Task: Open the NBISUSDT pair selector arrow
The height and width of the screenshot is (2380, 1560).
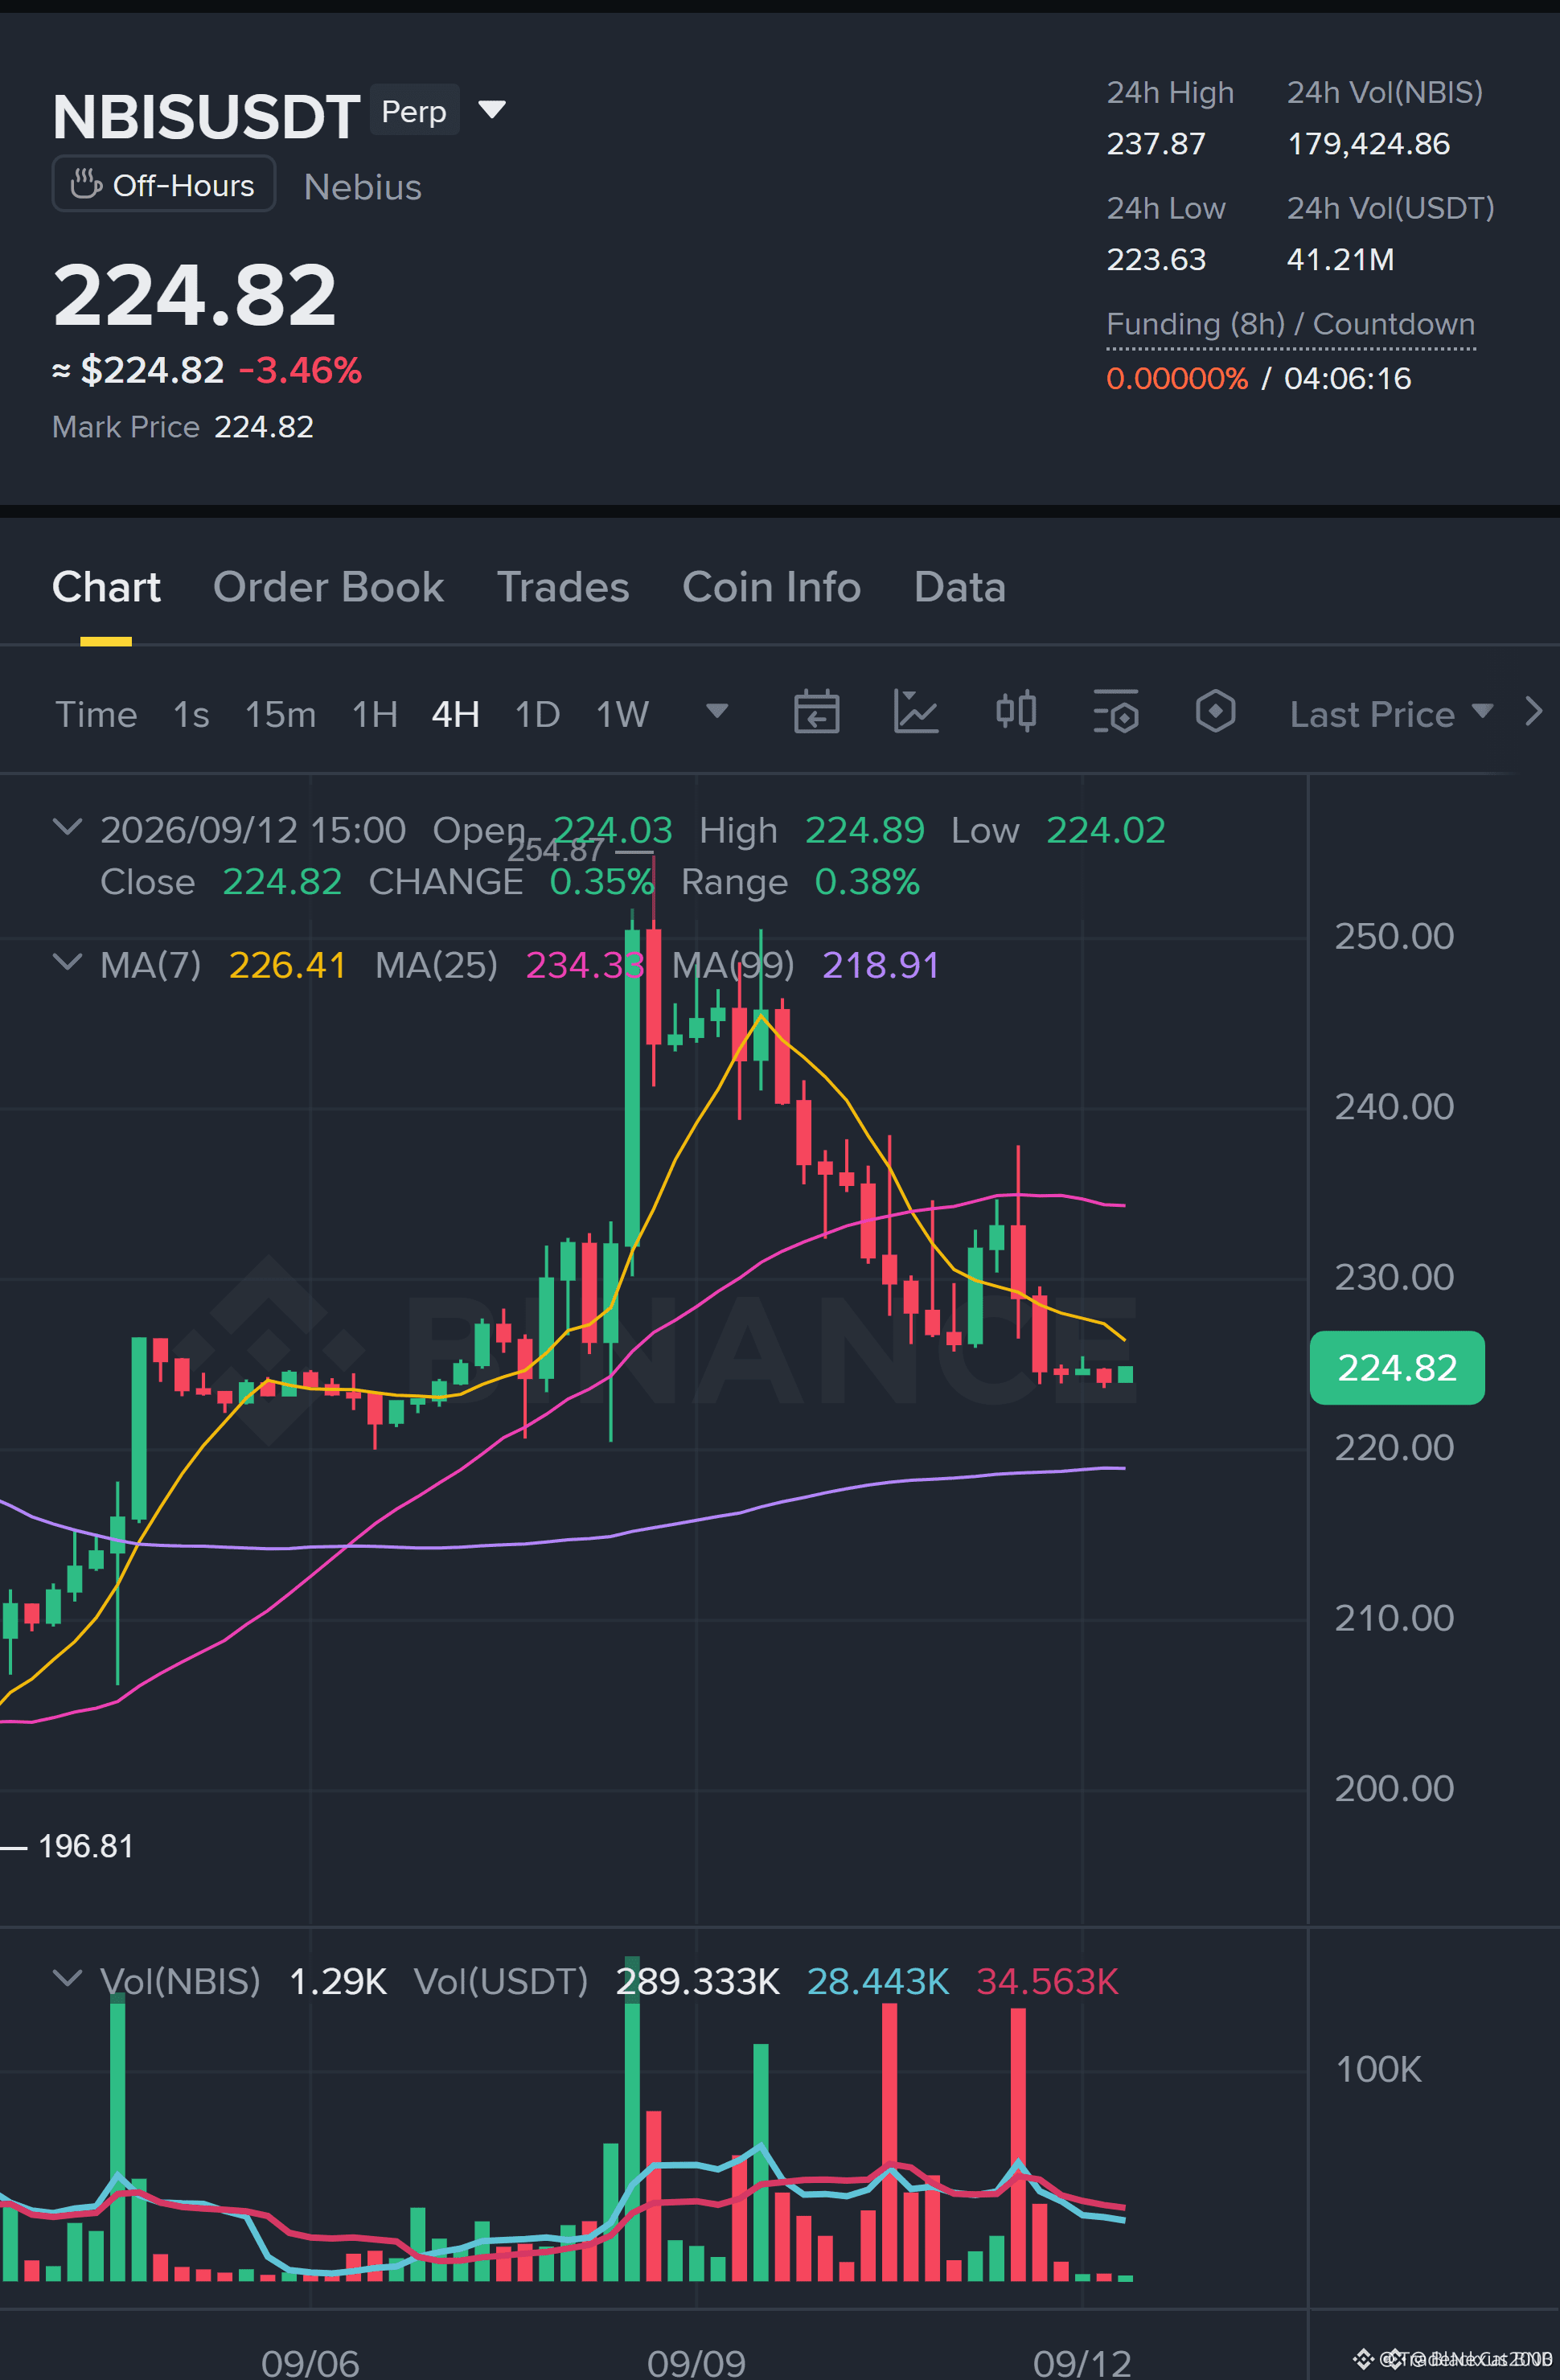Action: pos(492,109)
